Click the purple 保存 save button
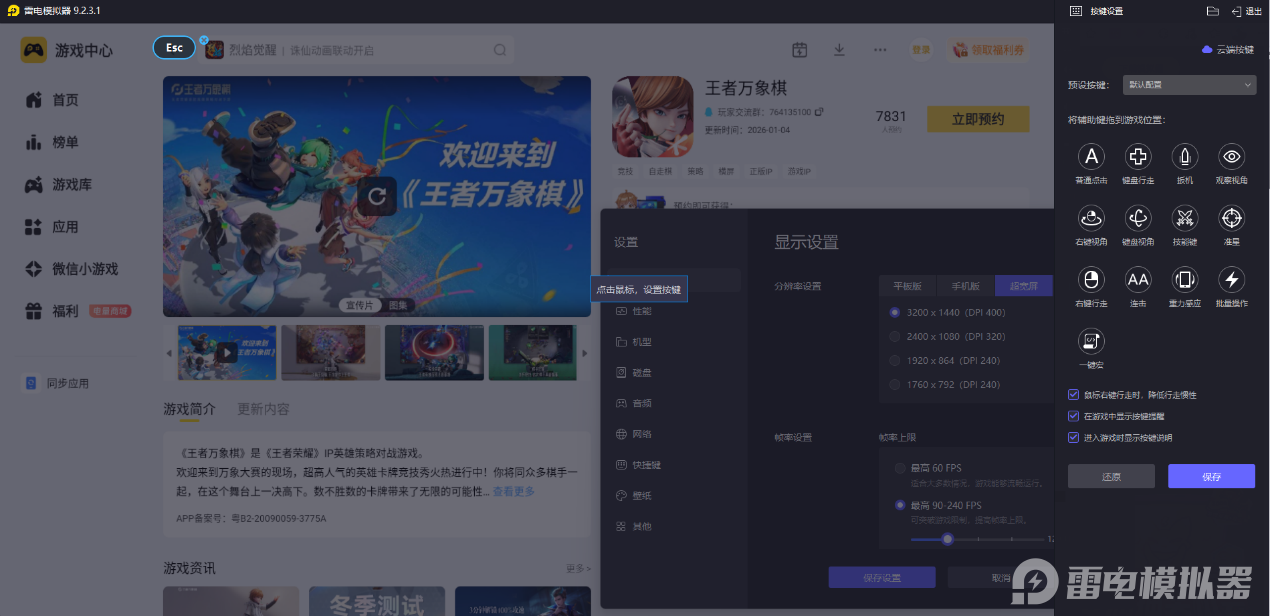 [x=1211, y=477]
